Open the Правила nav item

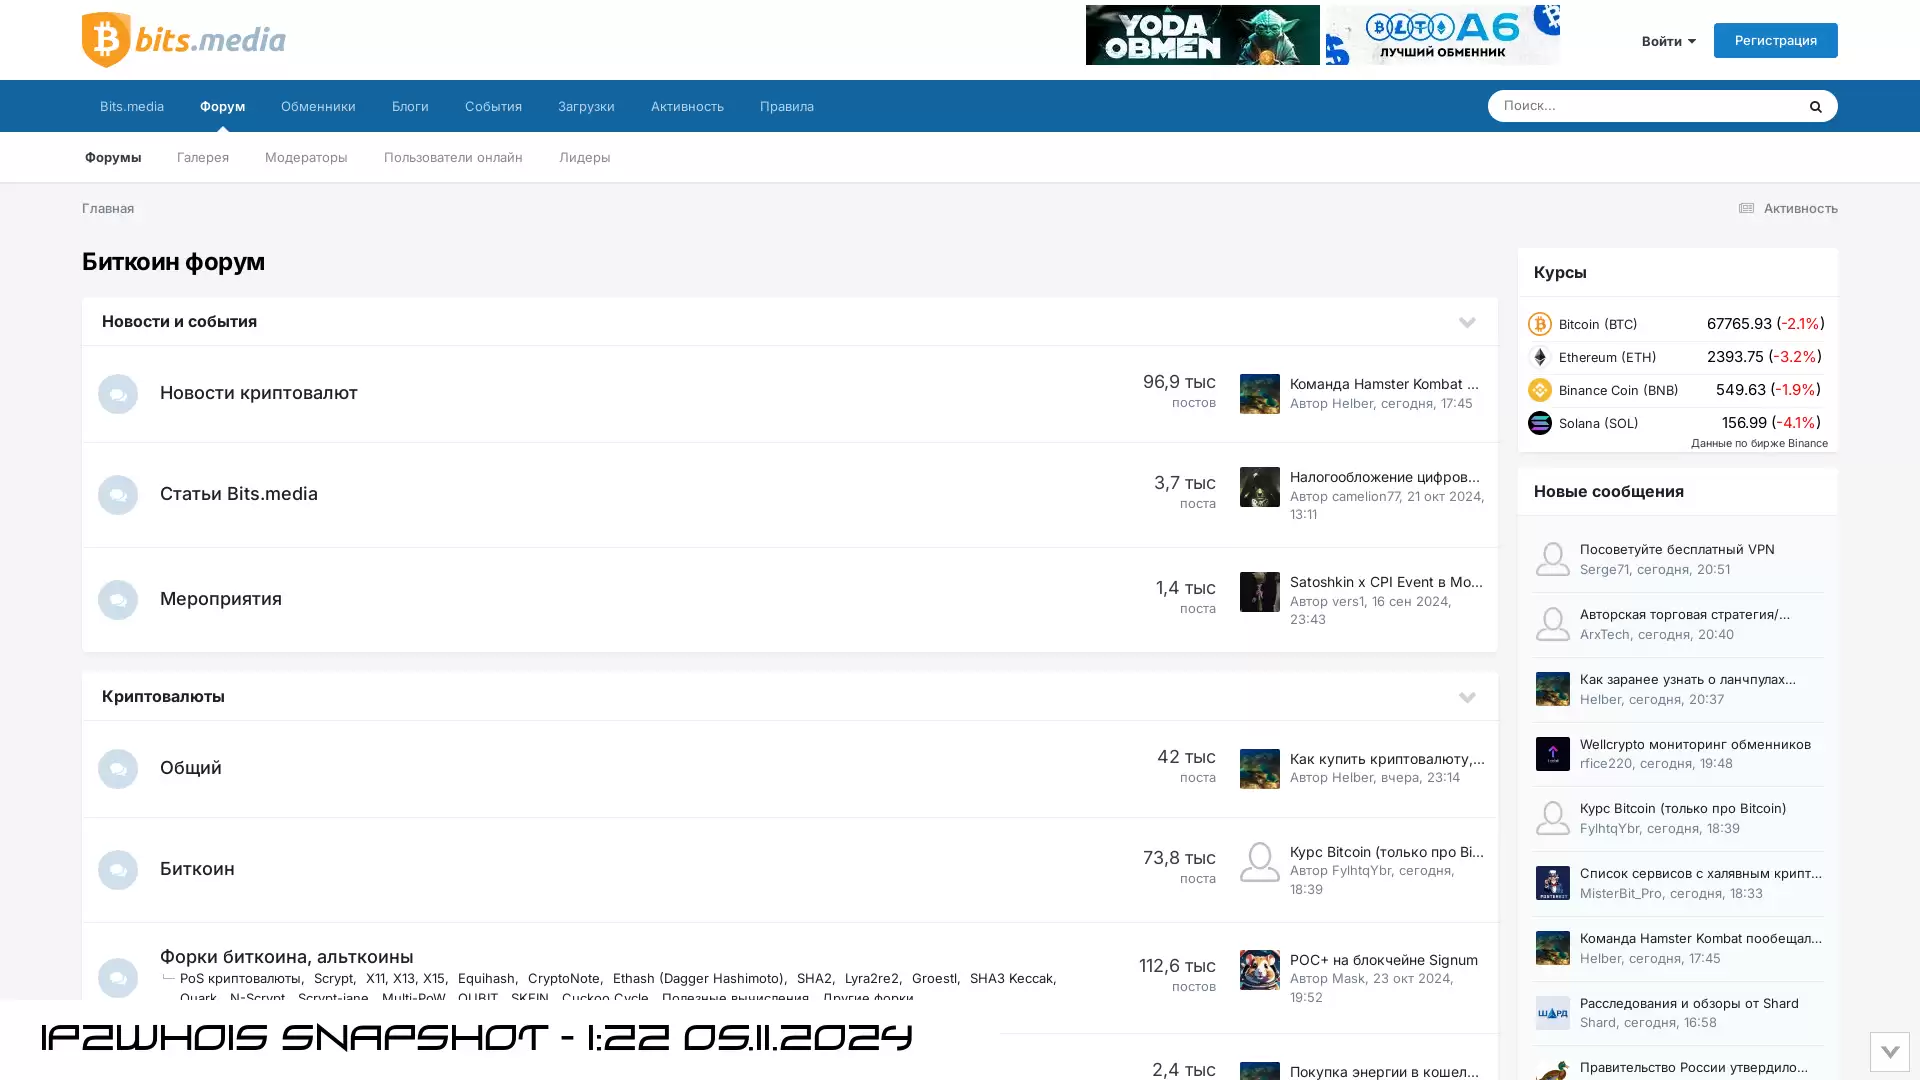click(x=786, y=106)
